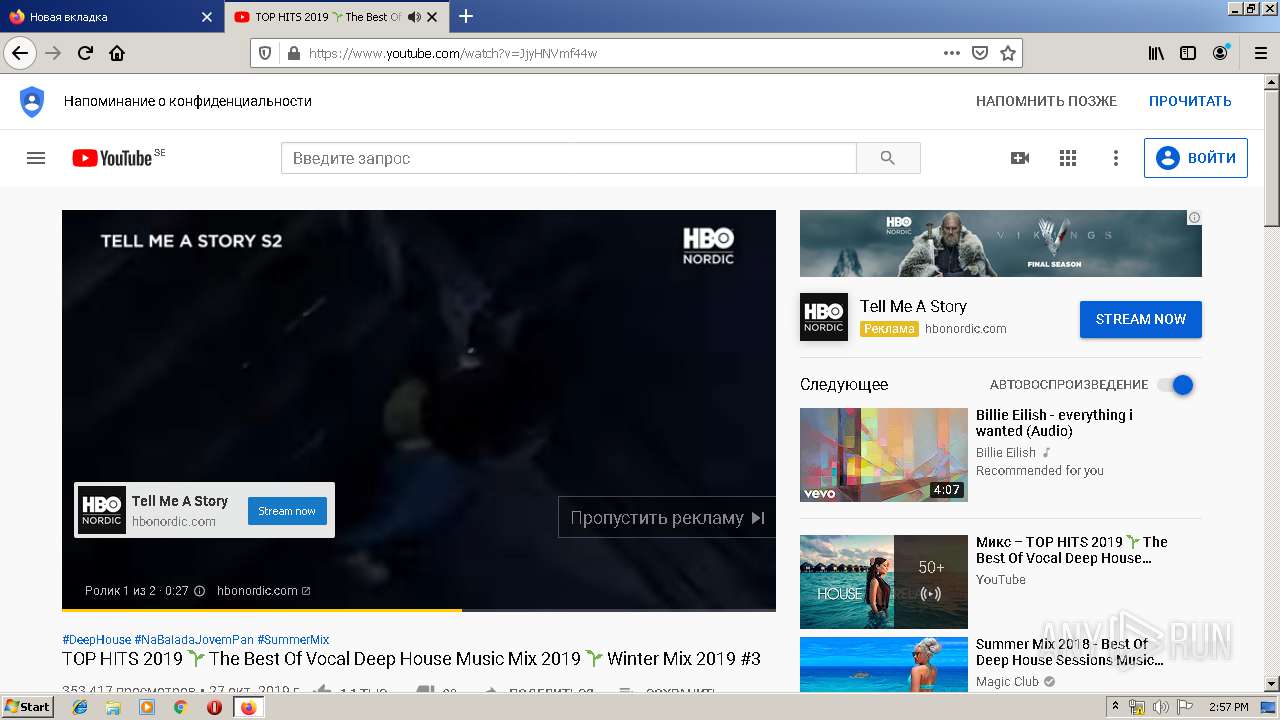The image size is (1280, 720).
Task: Click Пропустить рекламу skip ad button
Action: click(666, 517)
